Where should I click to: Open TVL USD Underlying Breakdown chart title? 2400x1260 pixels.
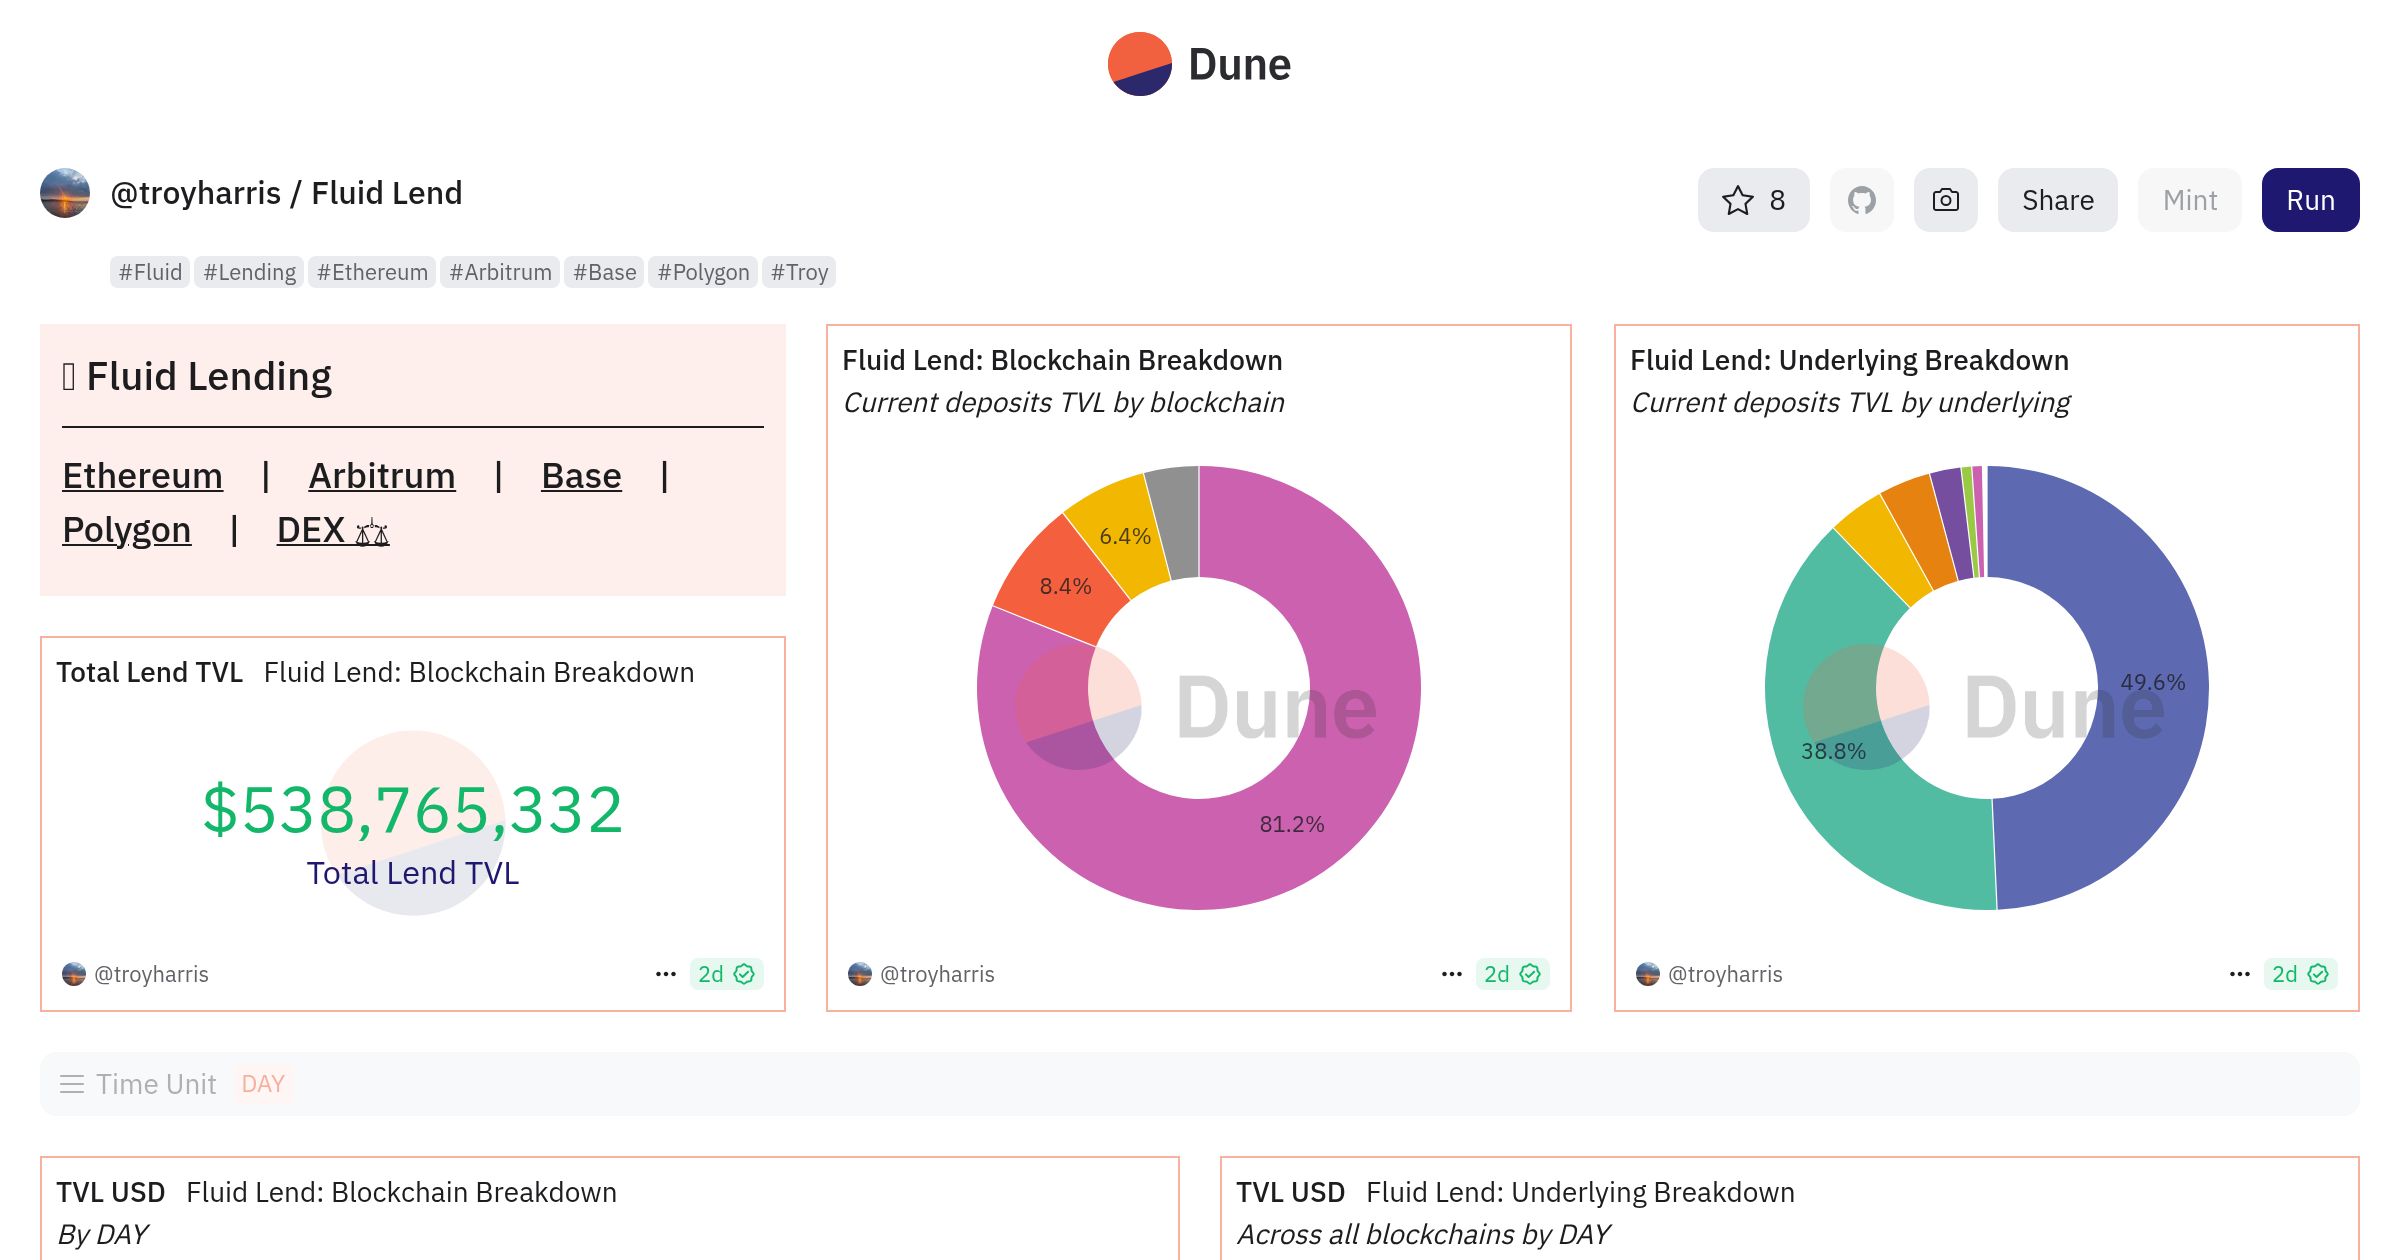[1515, 1192]
